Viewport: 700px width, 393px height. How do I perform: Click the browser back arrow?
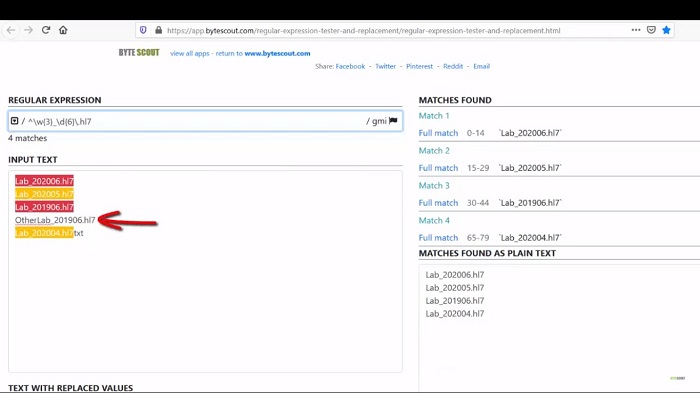(11, 30)
